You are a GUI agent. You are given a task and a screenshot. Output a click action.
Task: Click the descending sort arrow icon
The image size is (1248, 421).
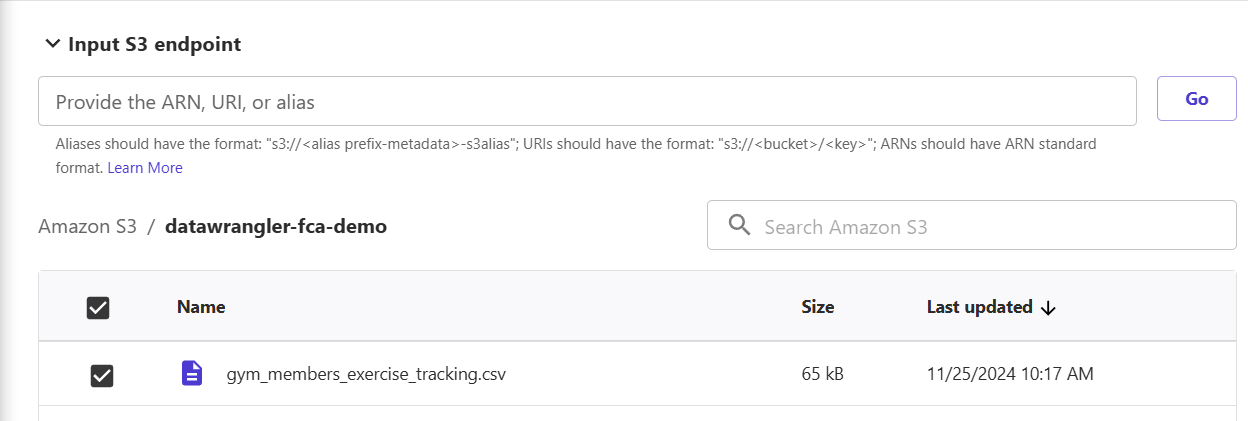1048,308
